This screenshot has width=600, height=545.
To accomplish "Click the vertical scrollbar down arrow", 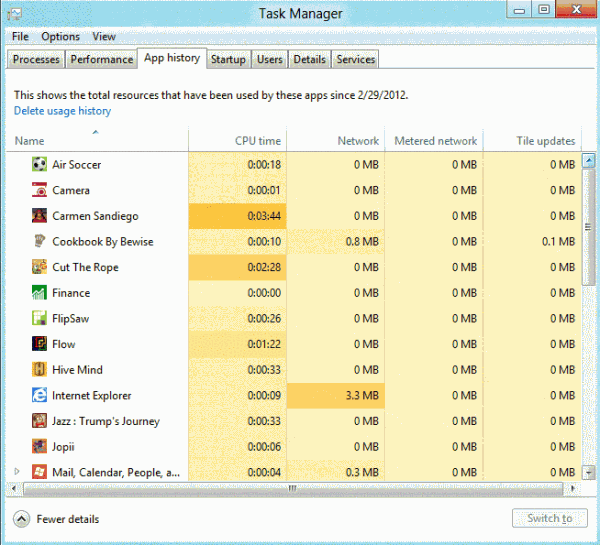I will coord(589,474).
